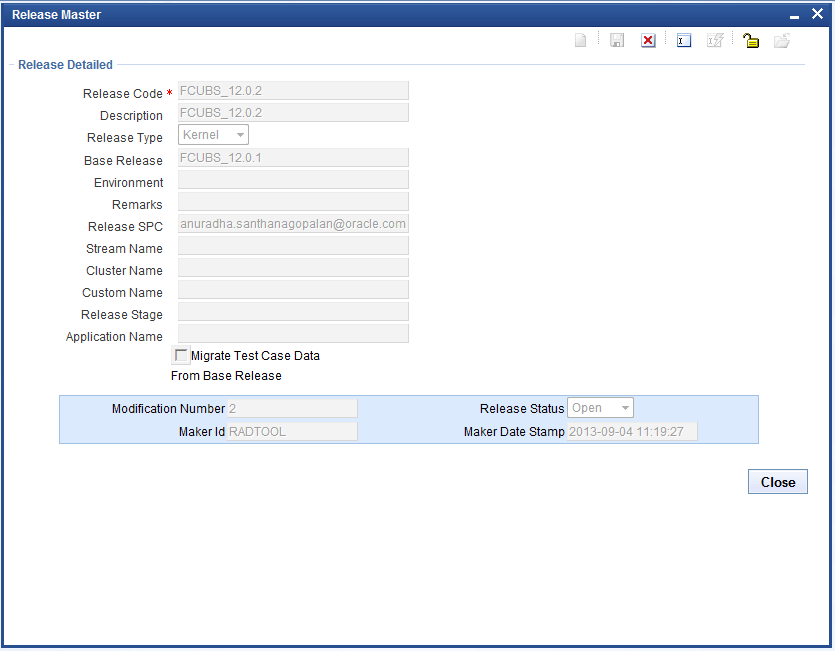The height and width of the screenshot is (651, 835).
Task: Click the Stream Name field
Action: pos(293,246)
